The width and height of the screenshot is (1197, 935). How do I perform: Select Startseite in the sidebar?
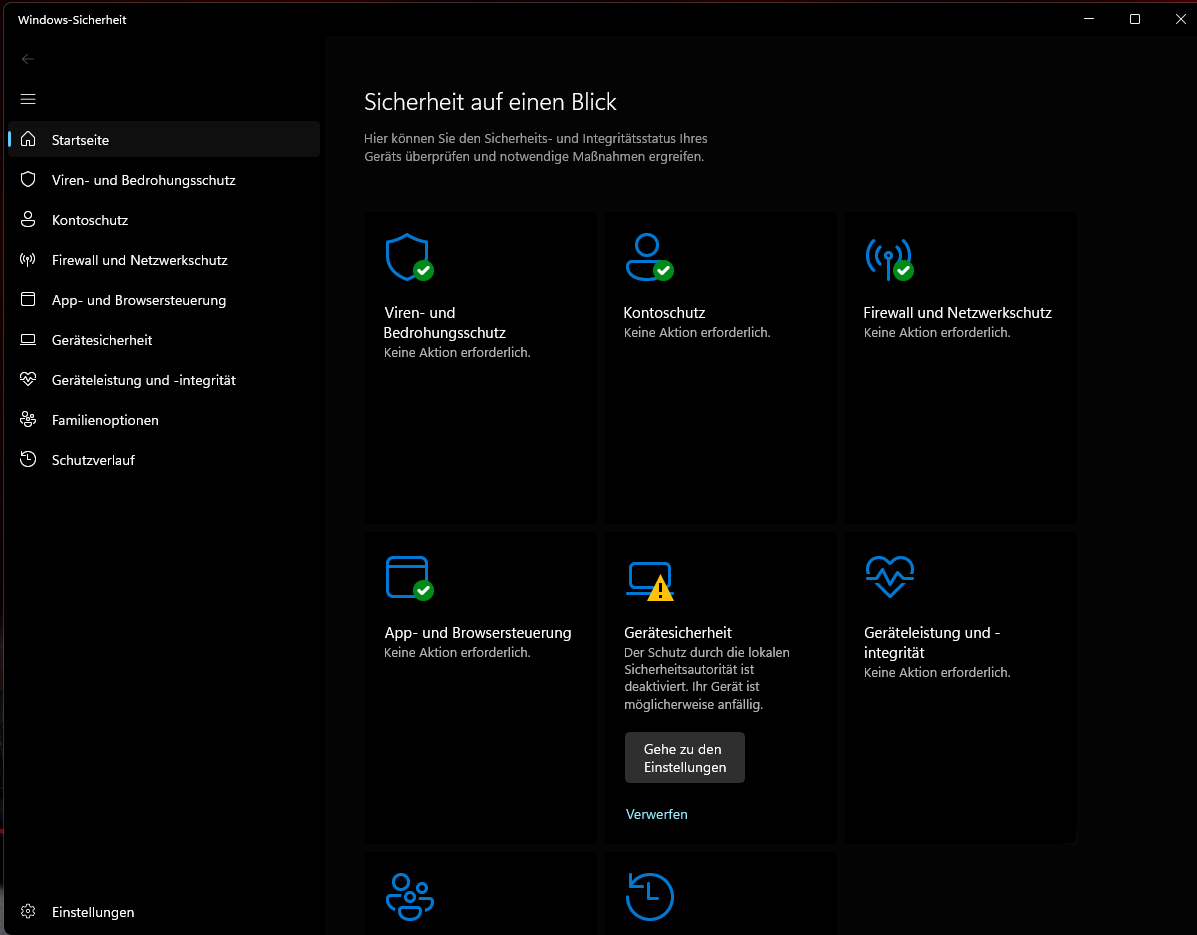click(80, 140)
